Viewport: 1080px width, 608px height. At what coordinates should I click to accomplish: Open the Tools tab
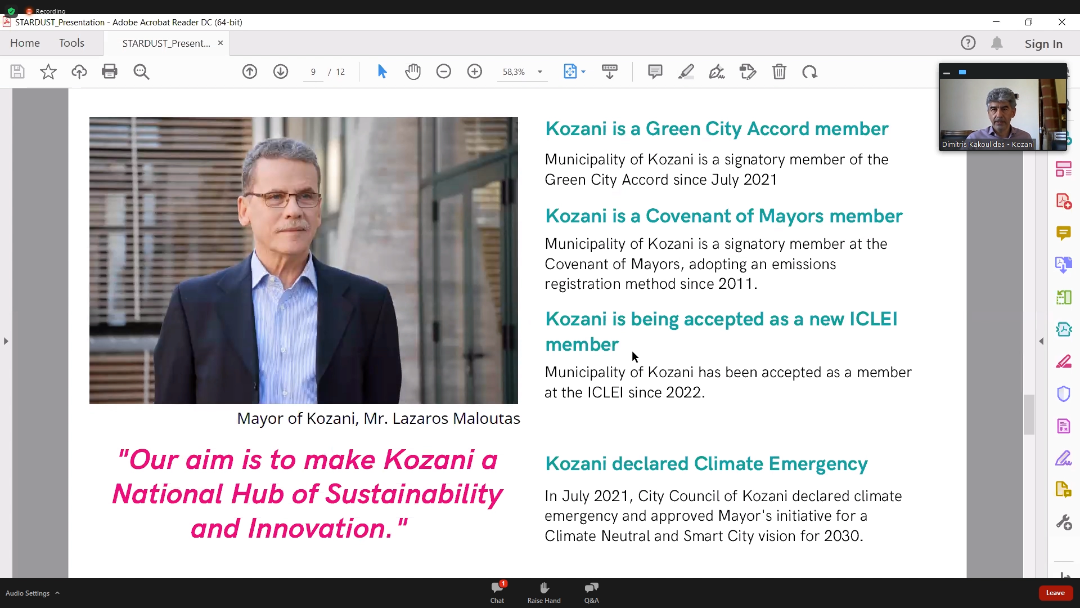coord(71,43)
